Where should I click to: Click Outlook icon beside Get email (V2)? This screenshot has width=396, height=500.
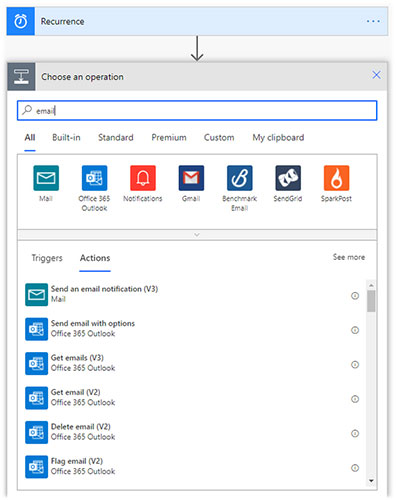point(36,398)
